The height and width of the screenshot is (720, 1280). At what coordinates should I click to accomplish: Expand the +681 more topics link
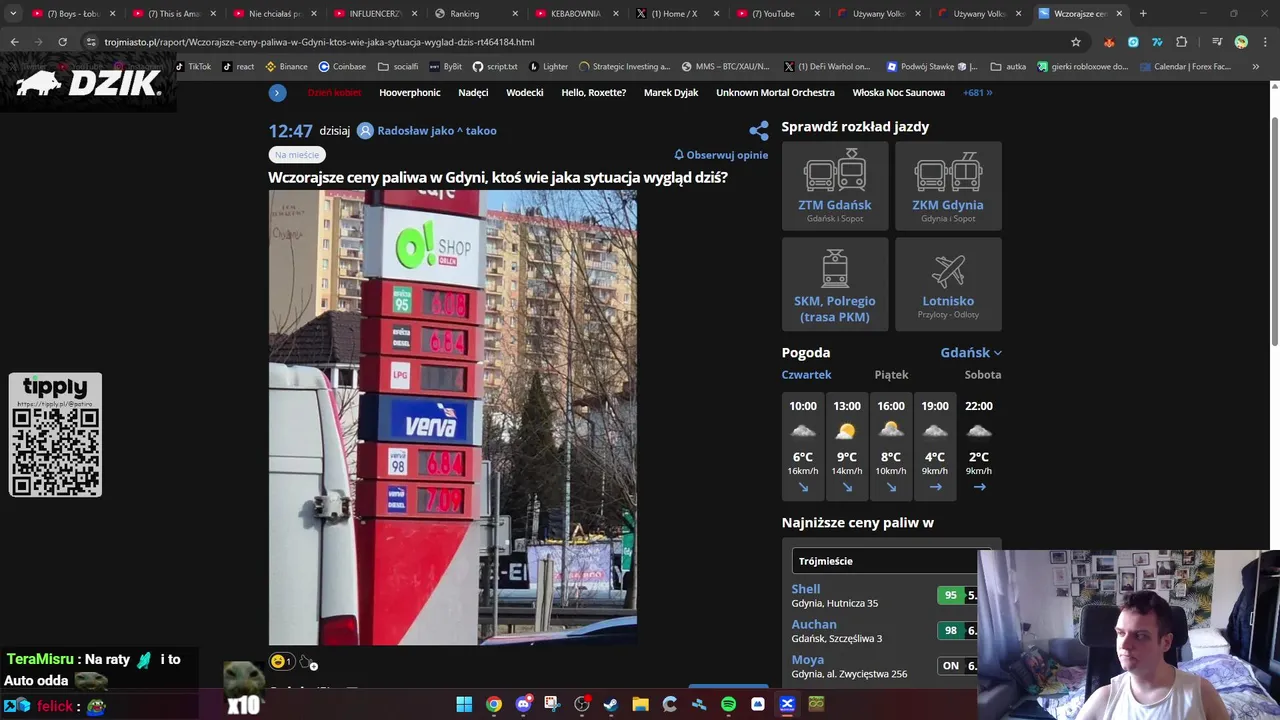pyautogui.click(x=977, y=93)
